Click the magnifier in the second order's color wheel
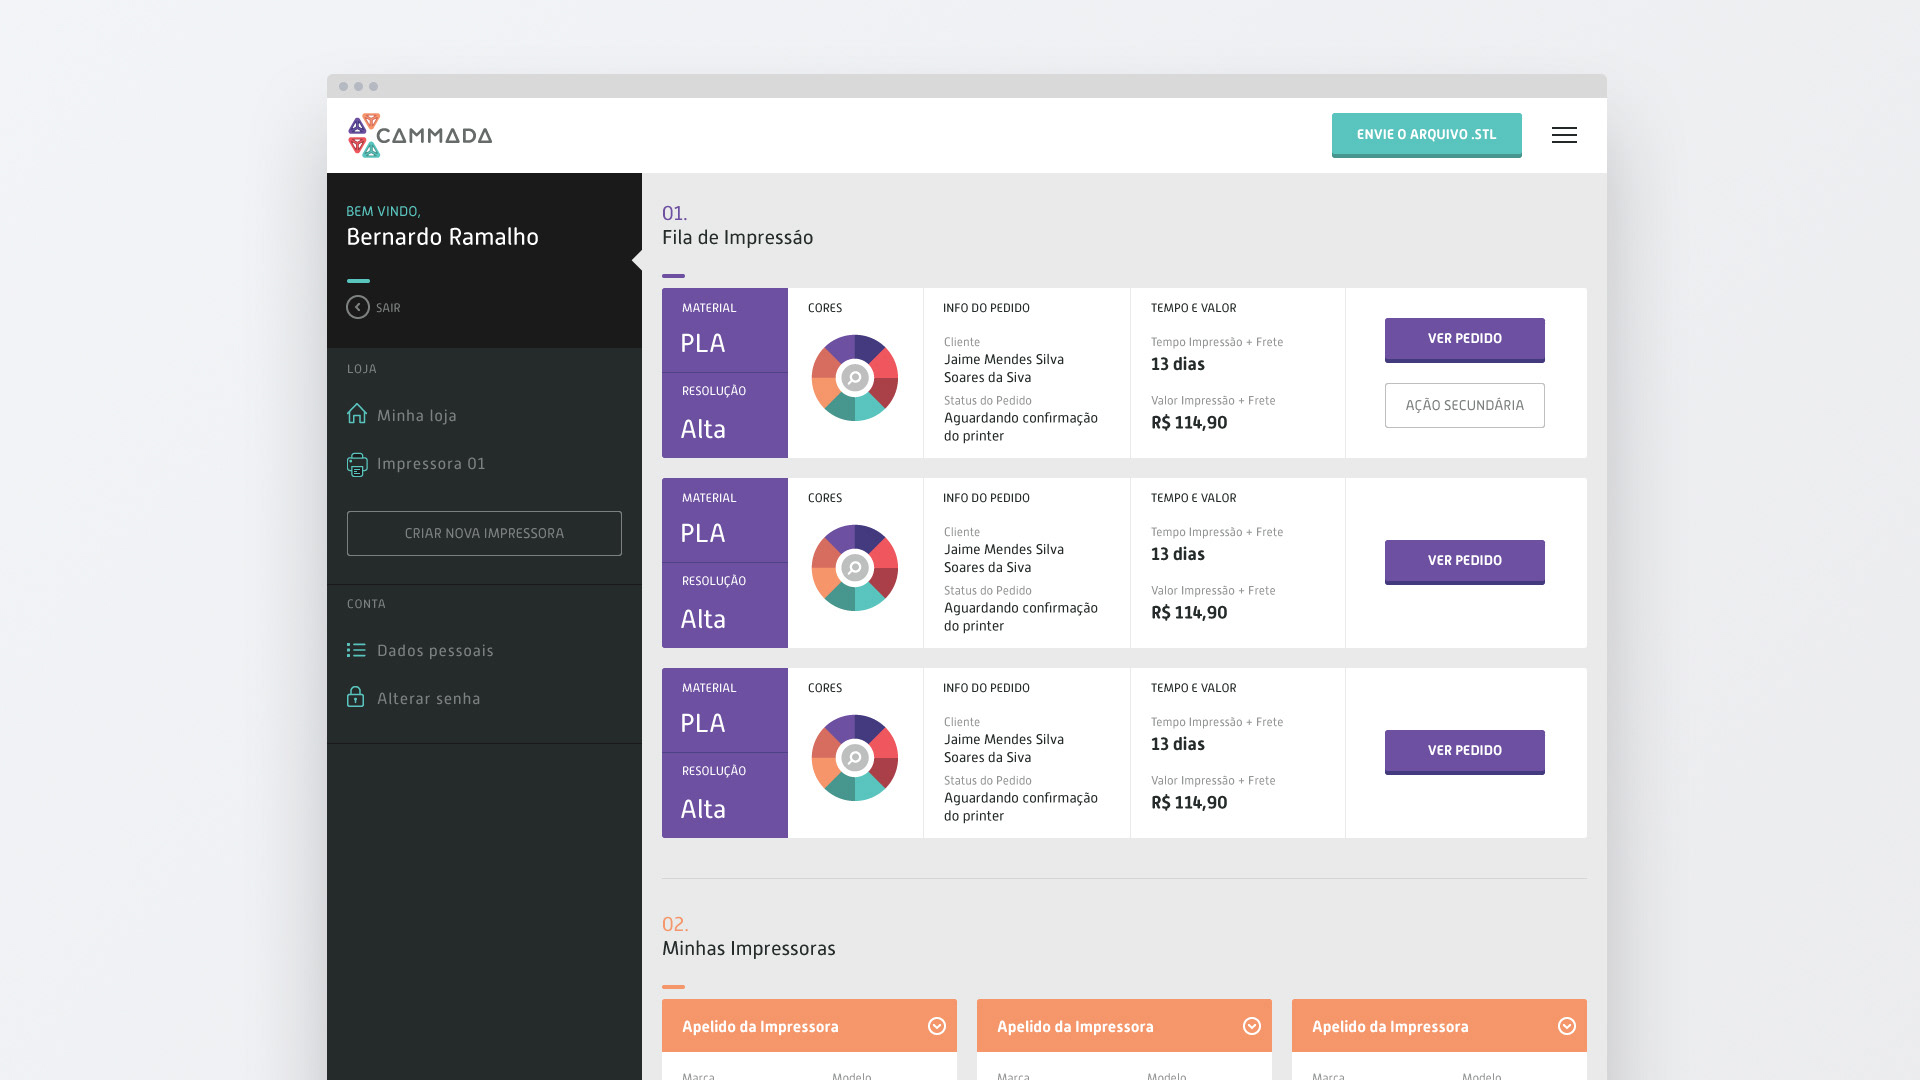Viewport: 1920px width, 1080px height. pos(855,568)
